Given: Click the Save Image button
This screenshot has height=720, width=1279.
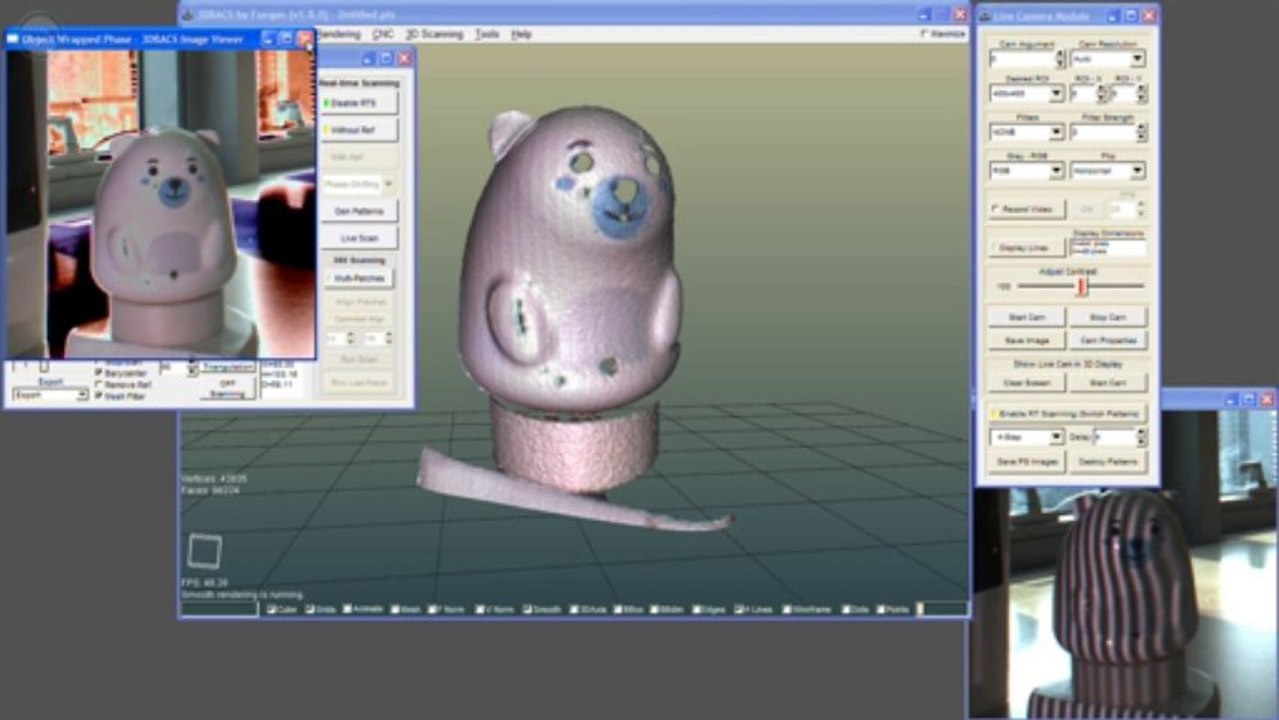Looking at the screenshot, I should [1026, 341].
